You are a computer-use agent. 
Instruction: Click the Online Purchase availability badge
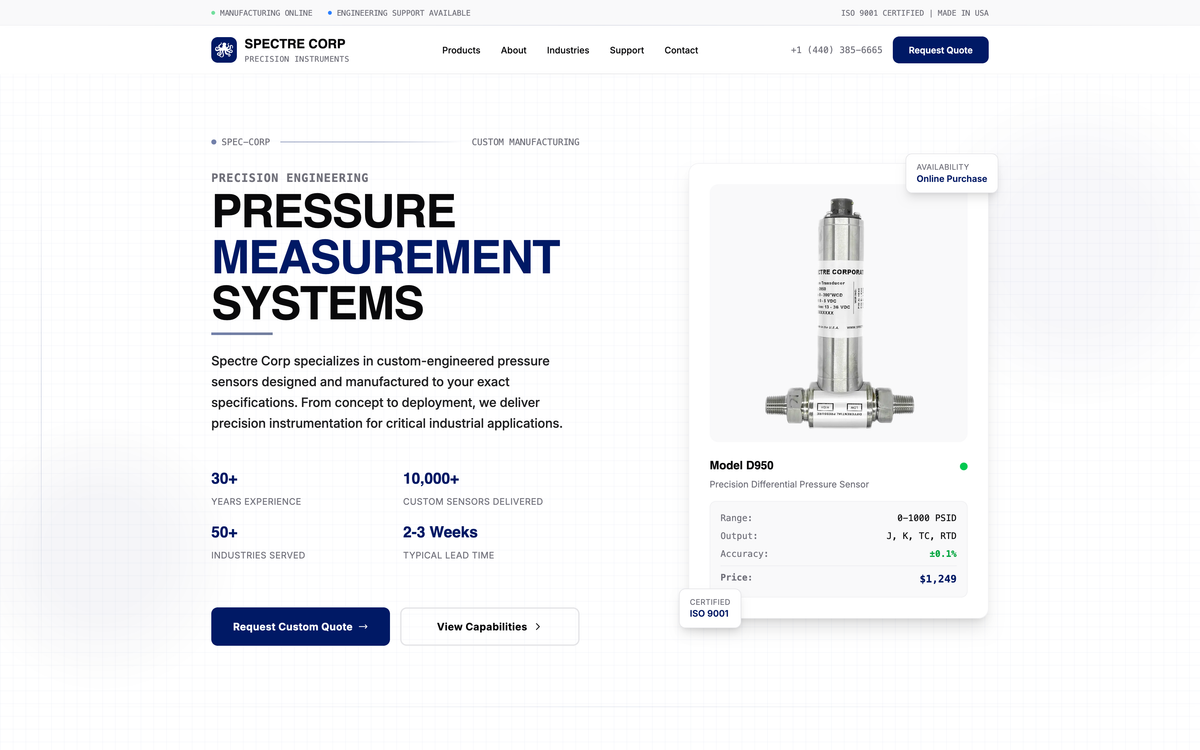point(951,173)
